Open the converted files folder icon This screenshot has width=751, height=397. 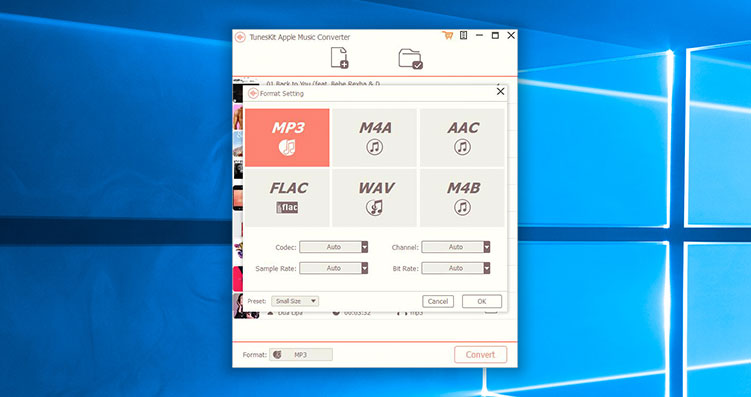pos(410,59)
